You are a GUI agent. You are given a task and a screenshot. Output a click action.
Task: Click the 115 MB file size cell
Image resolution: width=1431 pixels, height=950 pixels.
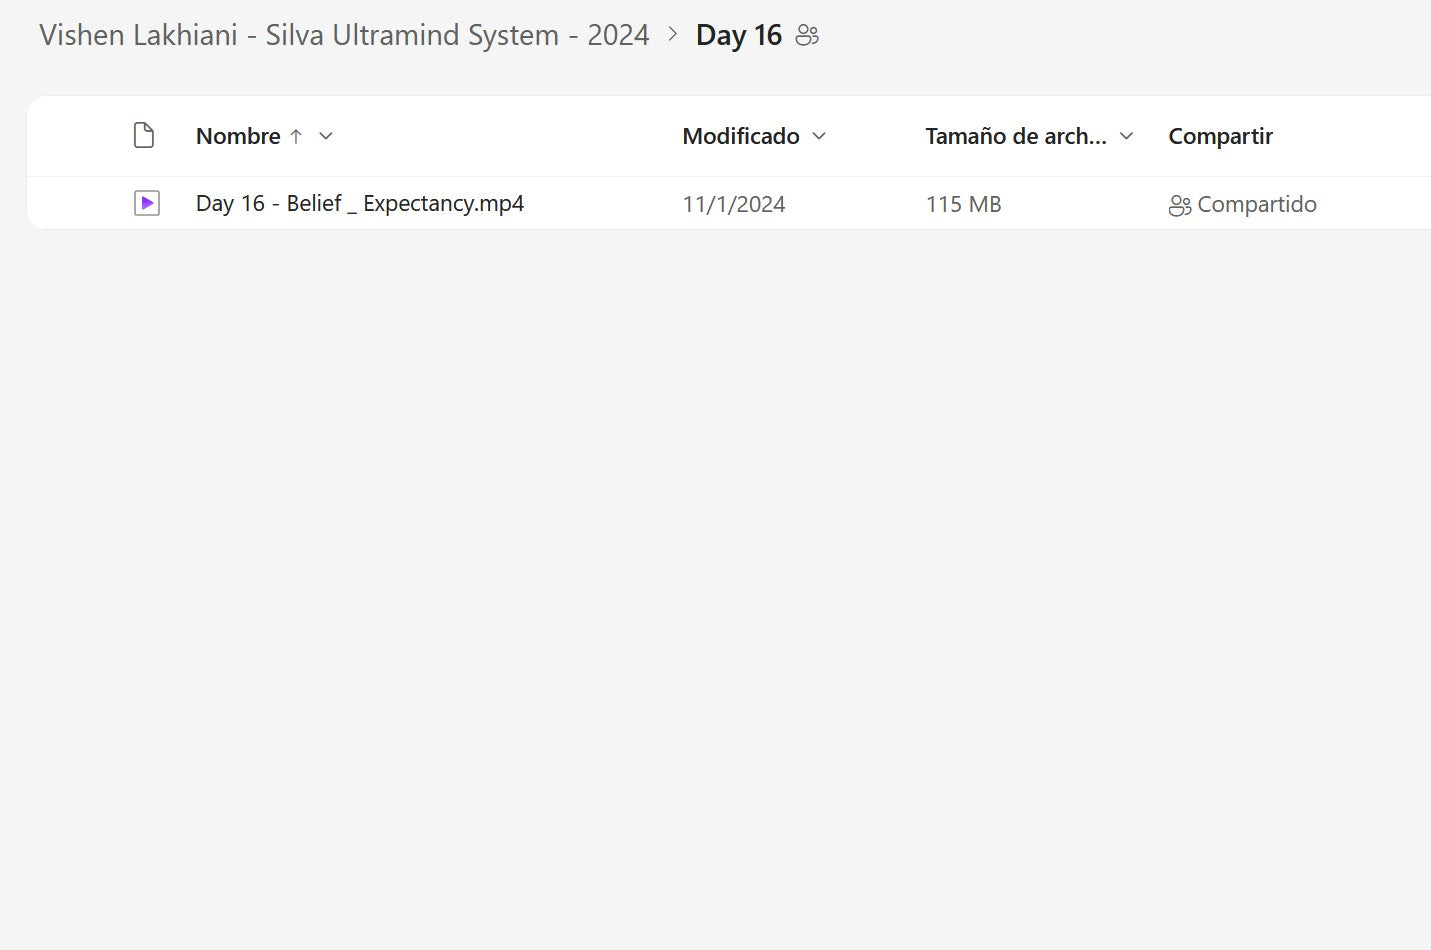pyautogui.click(x=963, y=205)
